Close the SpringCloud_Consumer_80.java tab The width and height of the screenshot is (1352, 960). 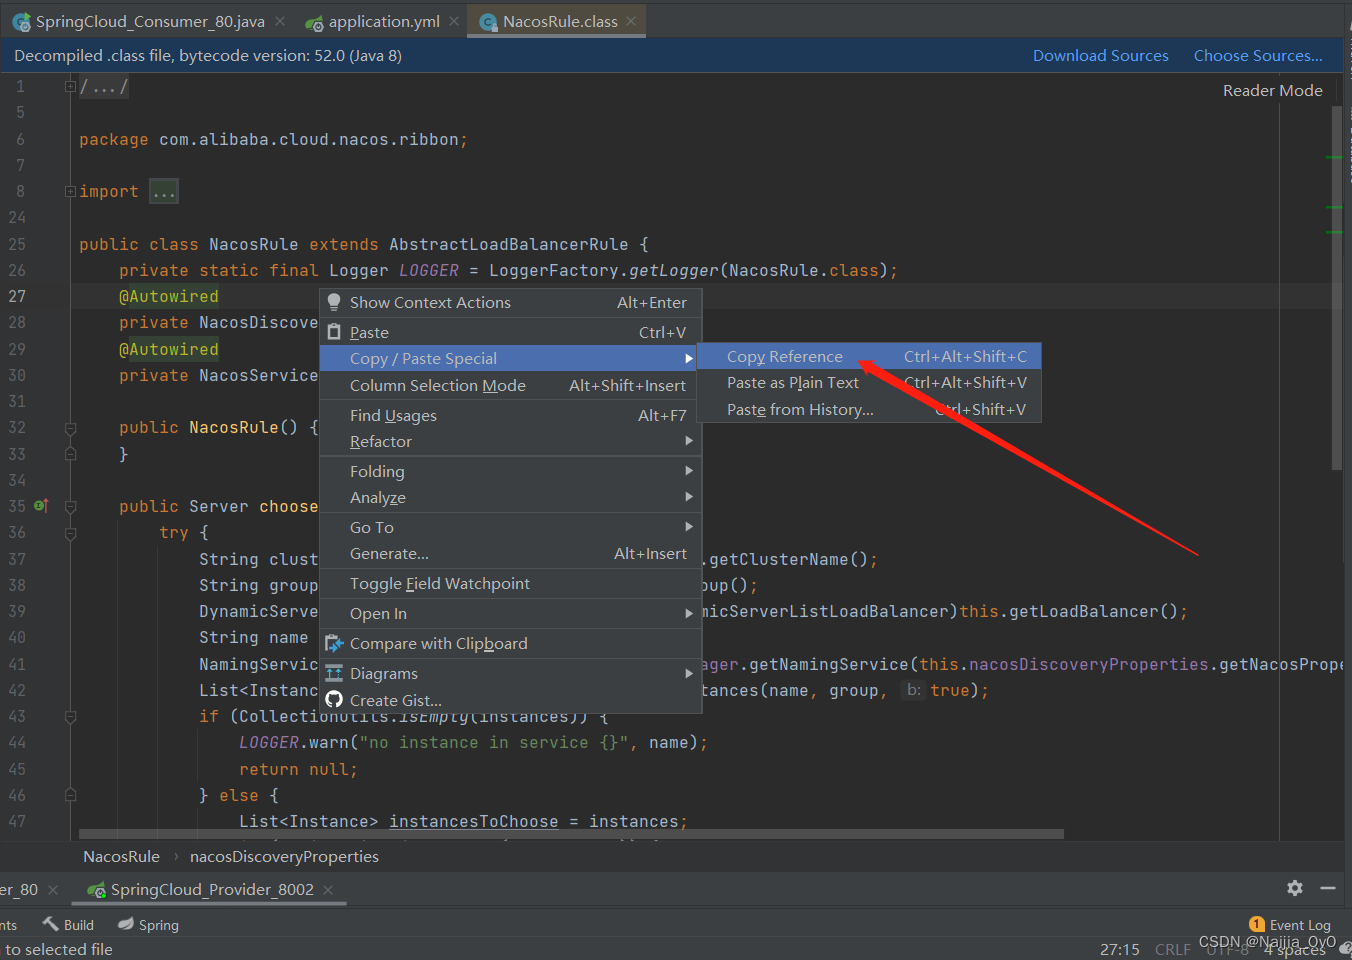pos(280,21)
